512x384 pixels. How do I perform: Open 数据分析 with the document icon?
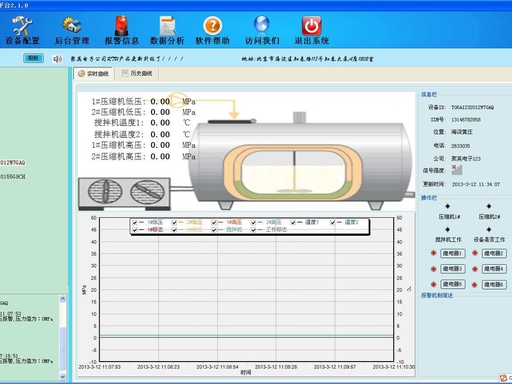pos(167,31)
